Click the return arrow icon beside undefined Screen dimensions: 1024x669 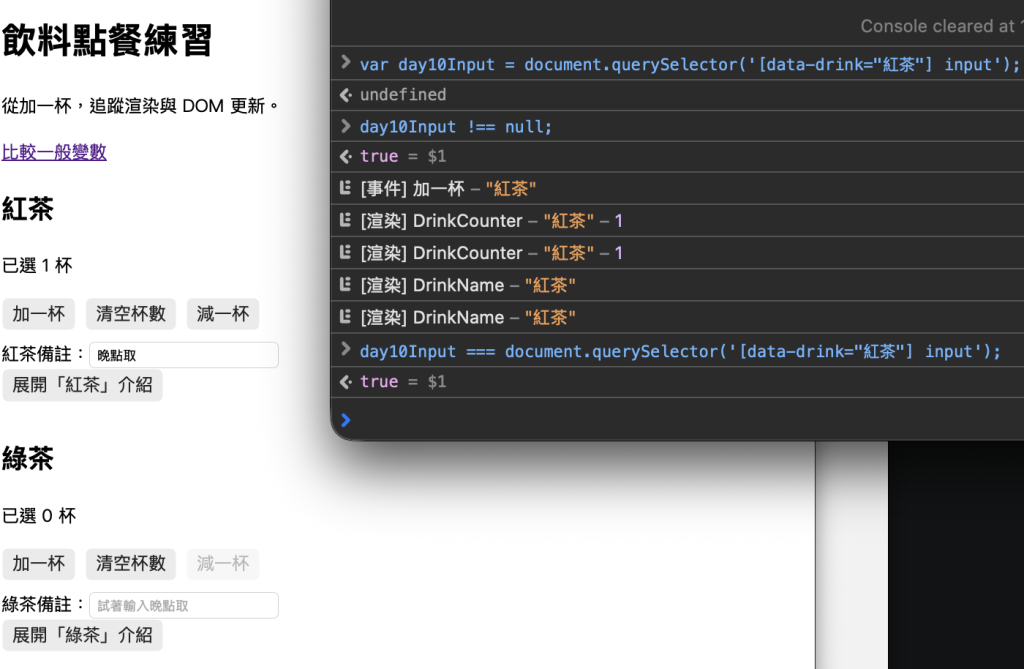point(345,95)
